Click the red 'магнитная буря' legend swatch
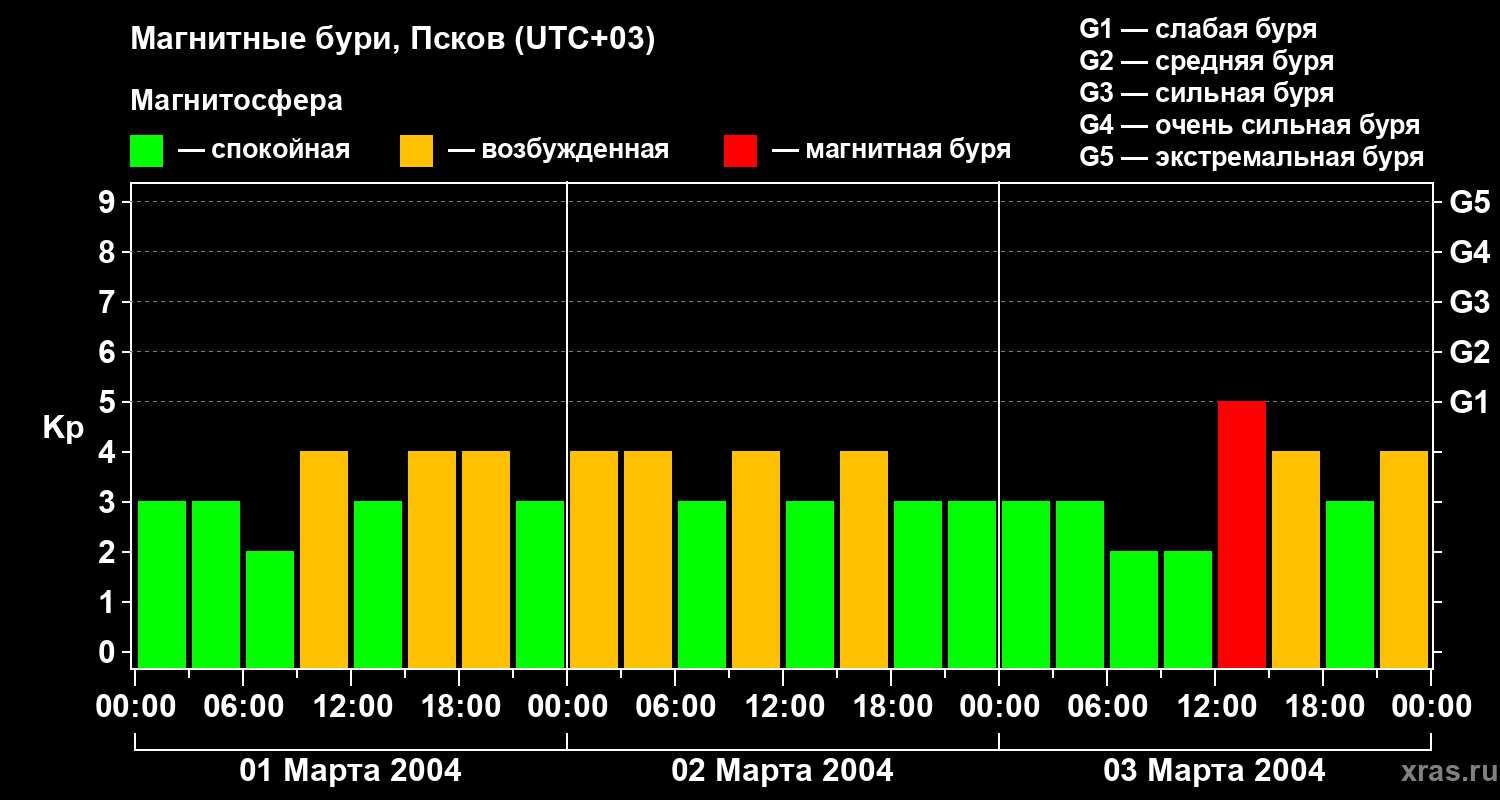The width and height of the screenshot is (1500, 800). click(x=740, y=151)
